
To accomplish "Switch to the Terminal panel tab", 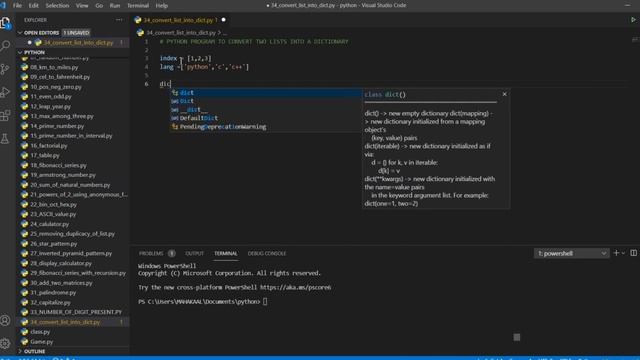I will click(226, 253).
